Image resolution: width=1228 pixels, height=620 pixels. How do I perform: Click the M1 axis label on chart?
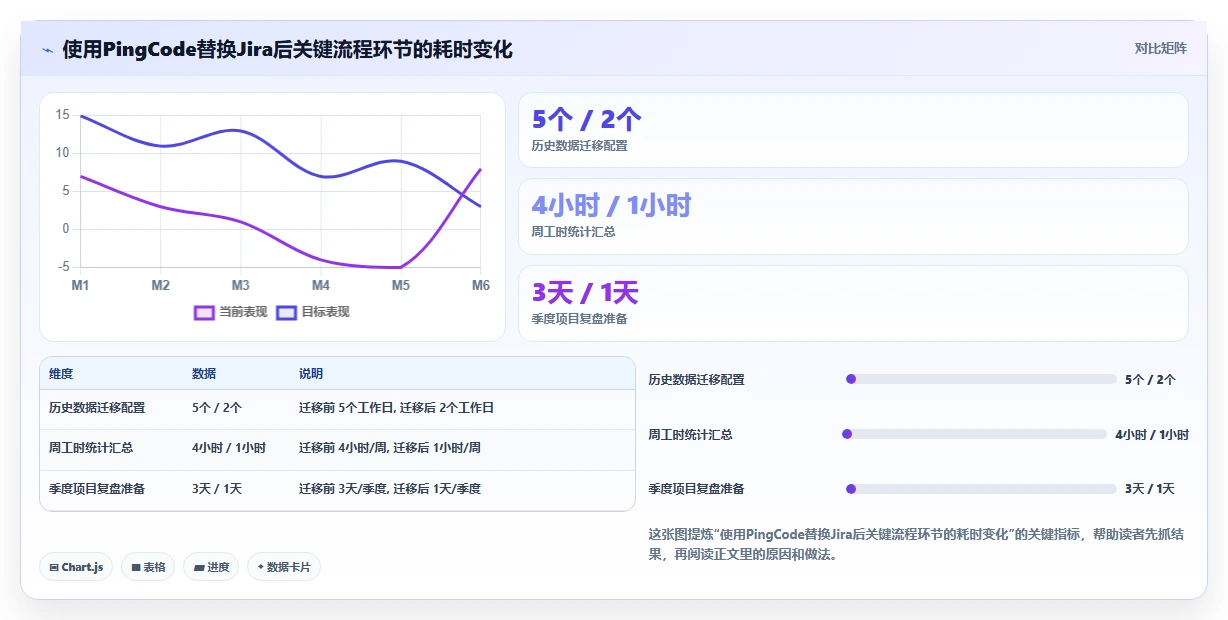pyautogui.click(x=80, y=285)
